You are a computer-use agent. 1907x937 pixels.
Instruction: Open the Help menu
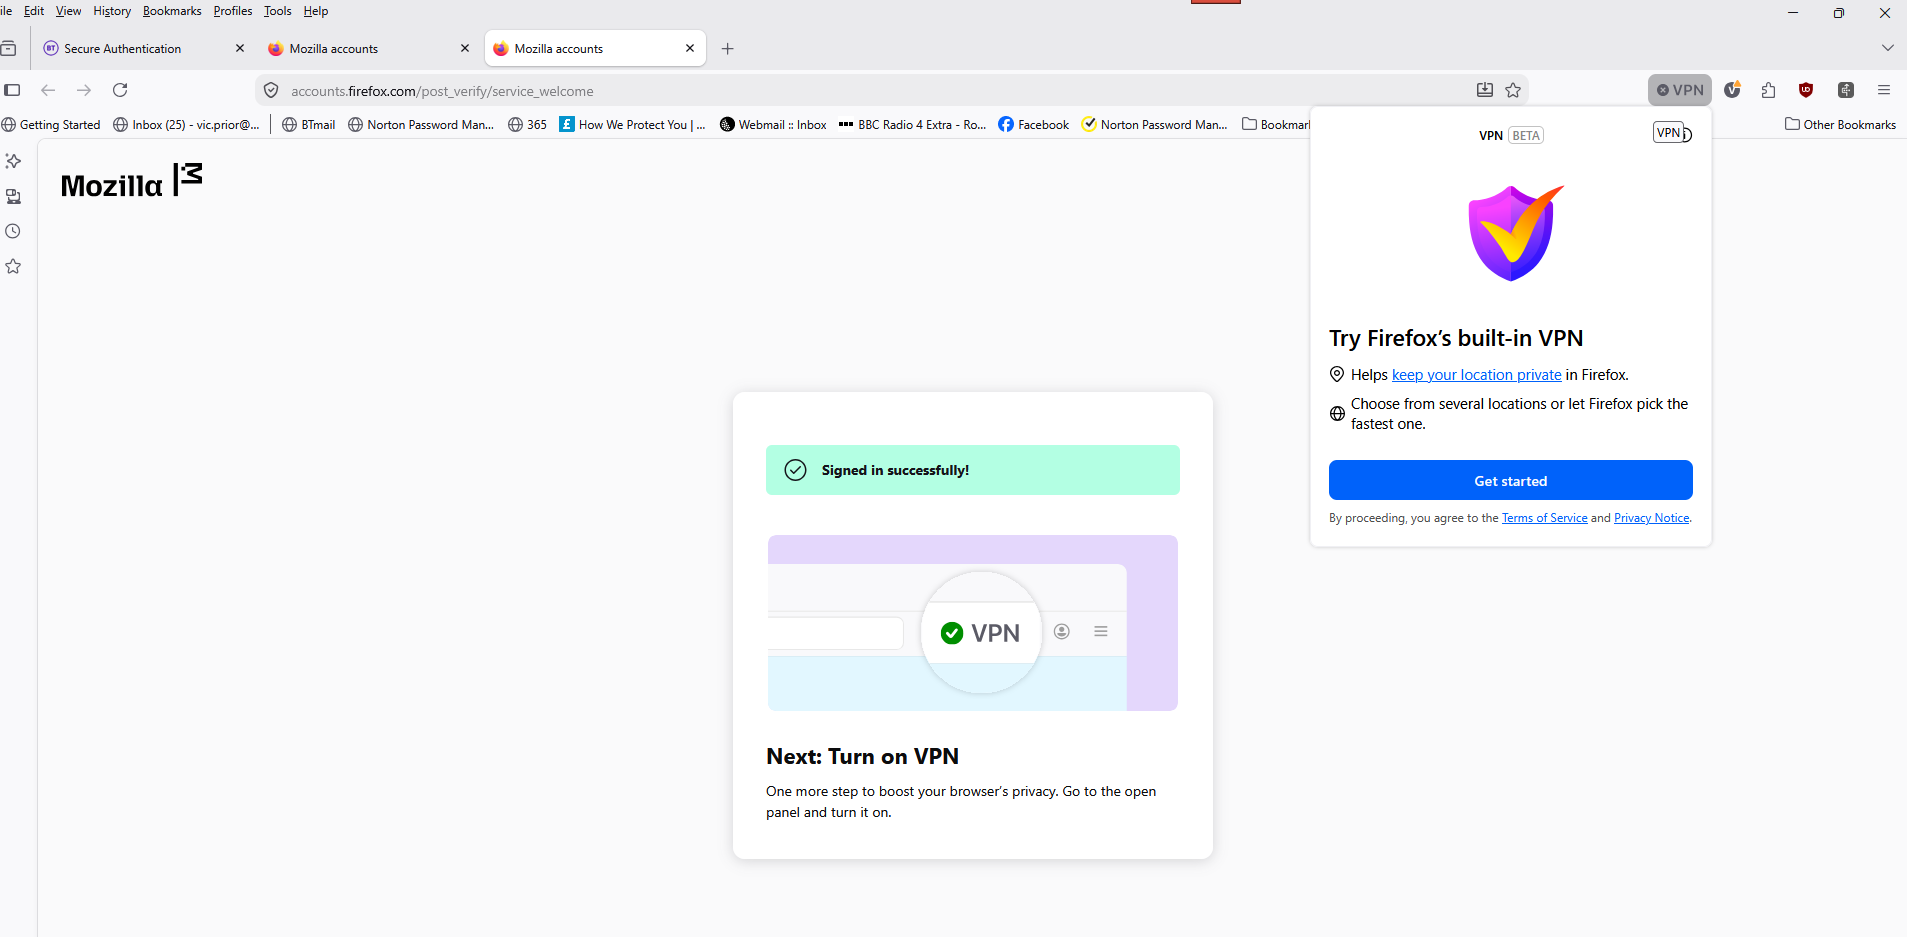(x=316, y=11)
